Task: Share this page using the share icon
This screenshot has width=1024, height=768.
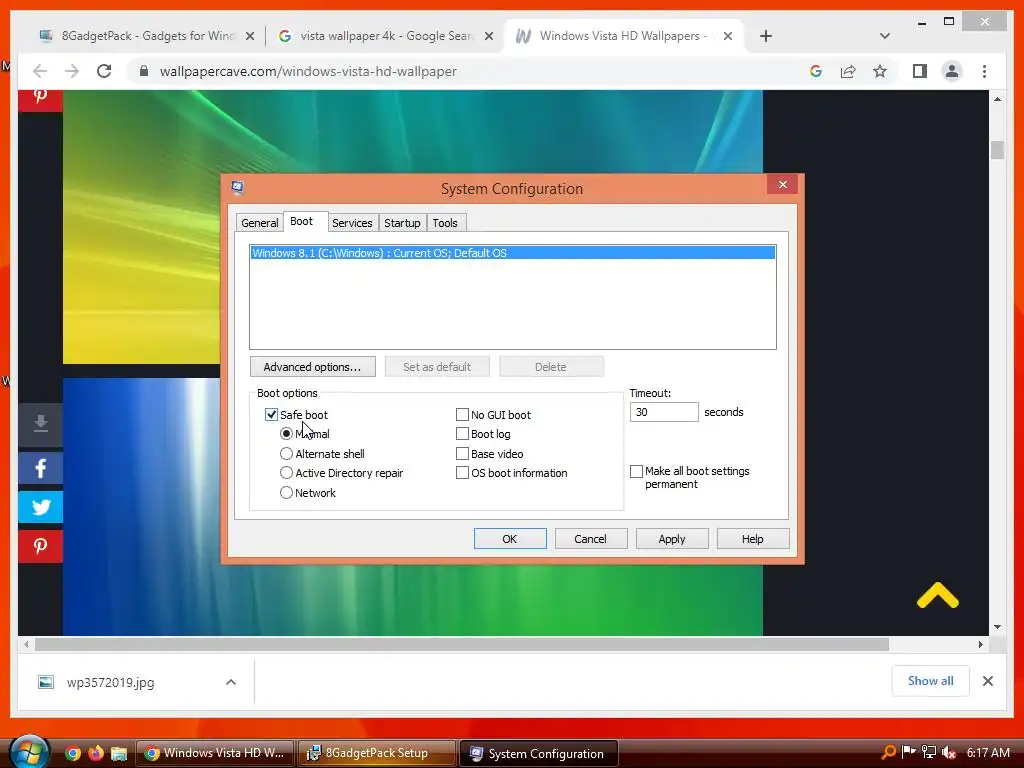Action: click(848, 71)
